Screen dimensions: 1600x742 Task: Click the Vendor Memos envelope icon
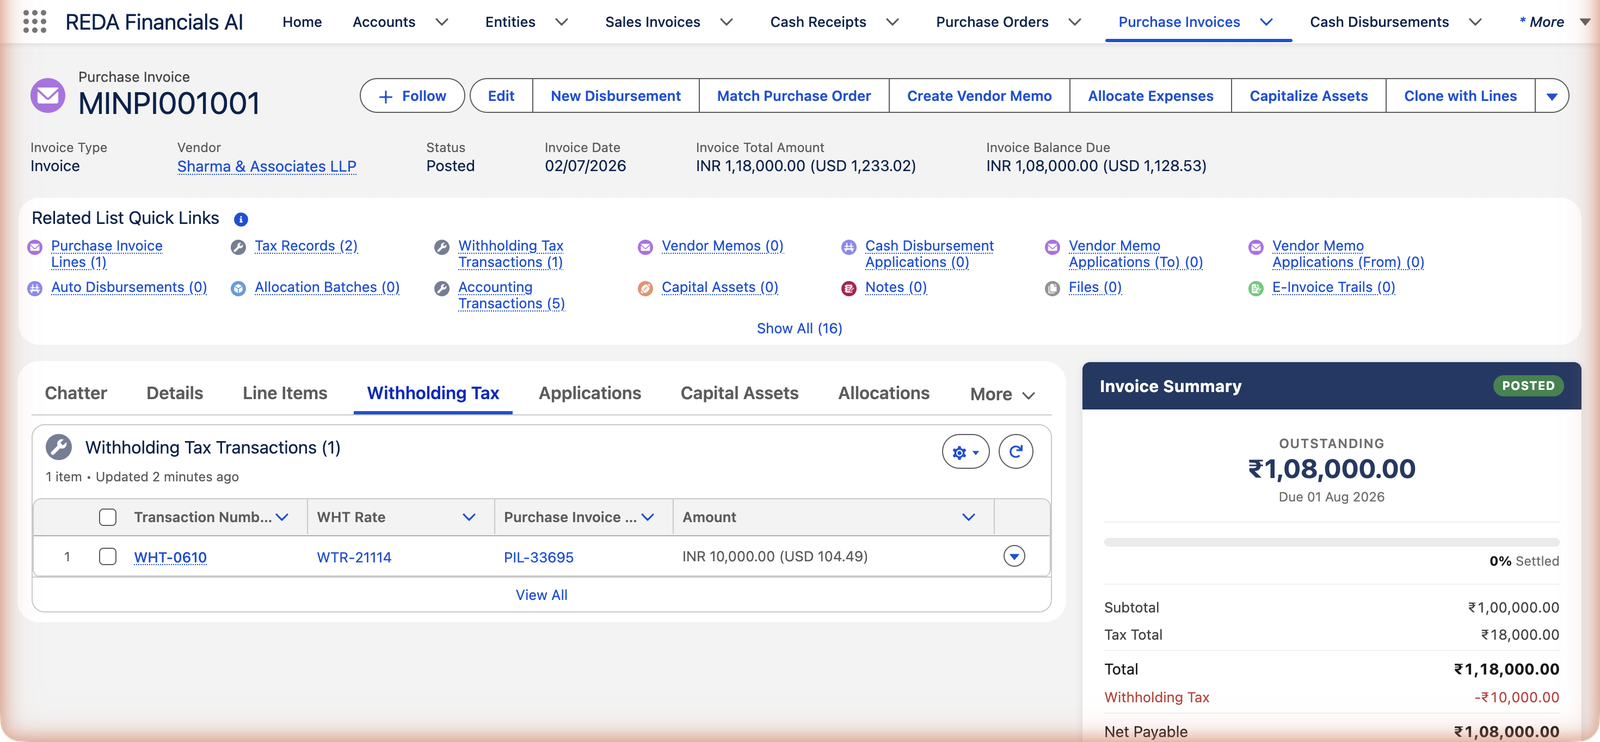tap(645, 247)
